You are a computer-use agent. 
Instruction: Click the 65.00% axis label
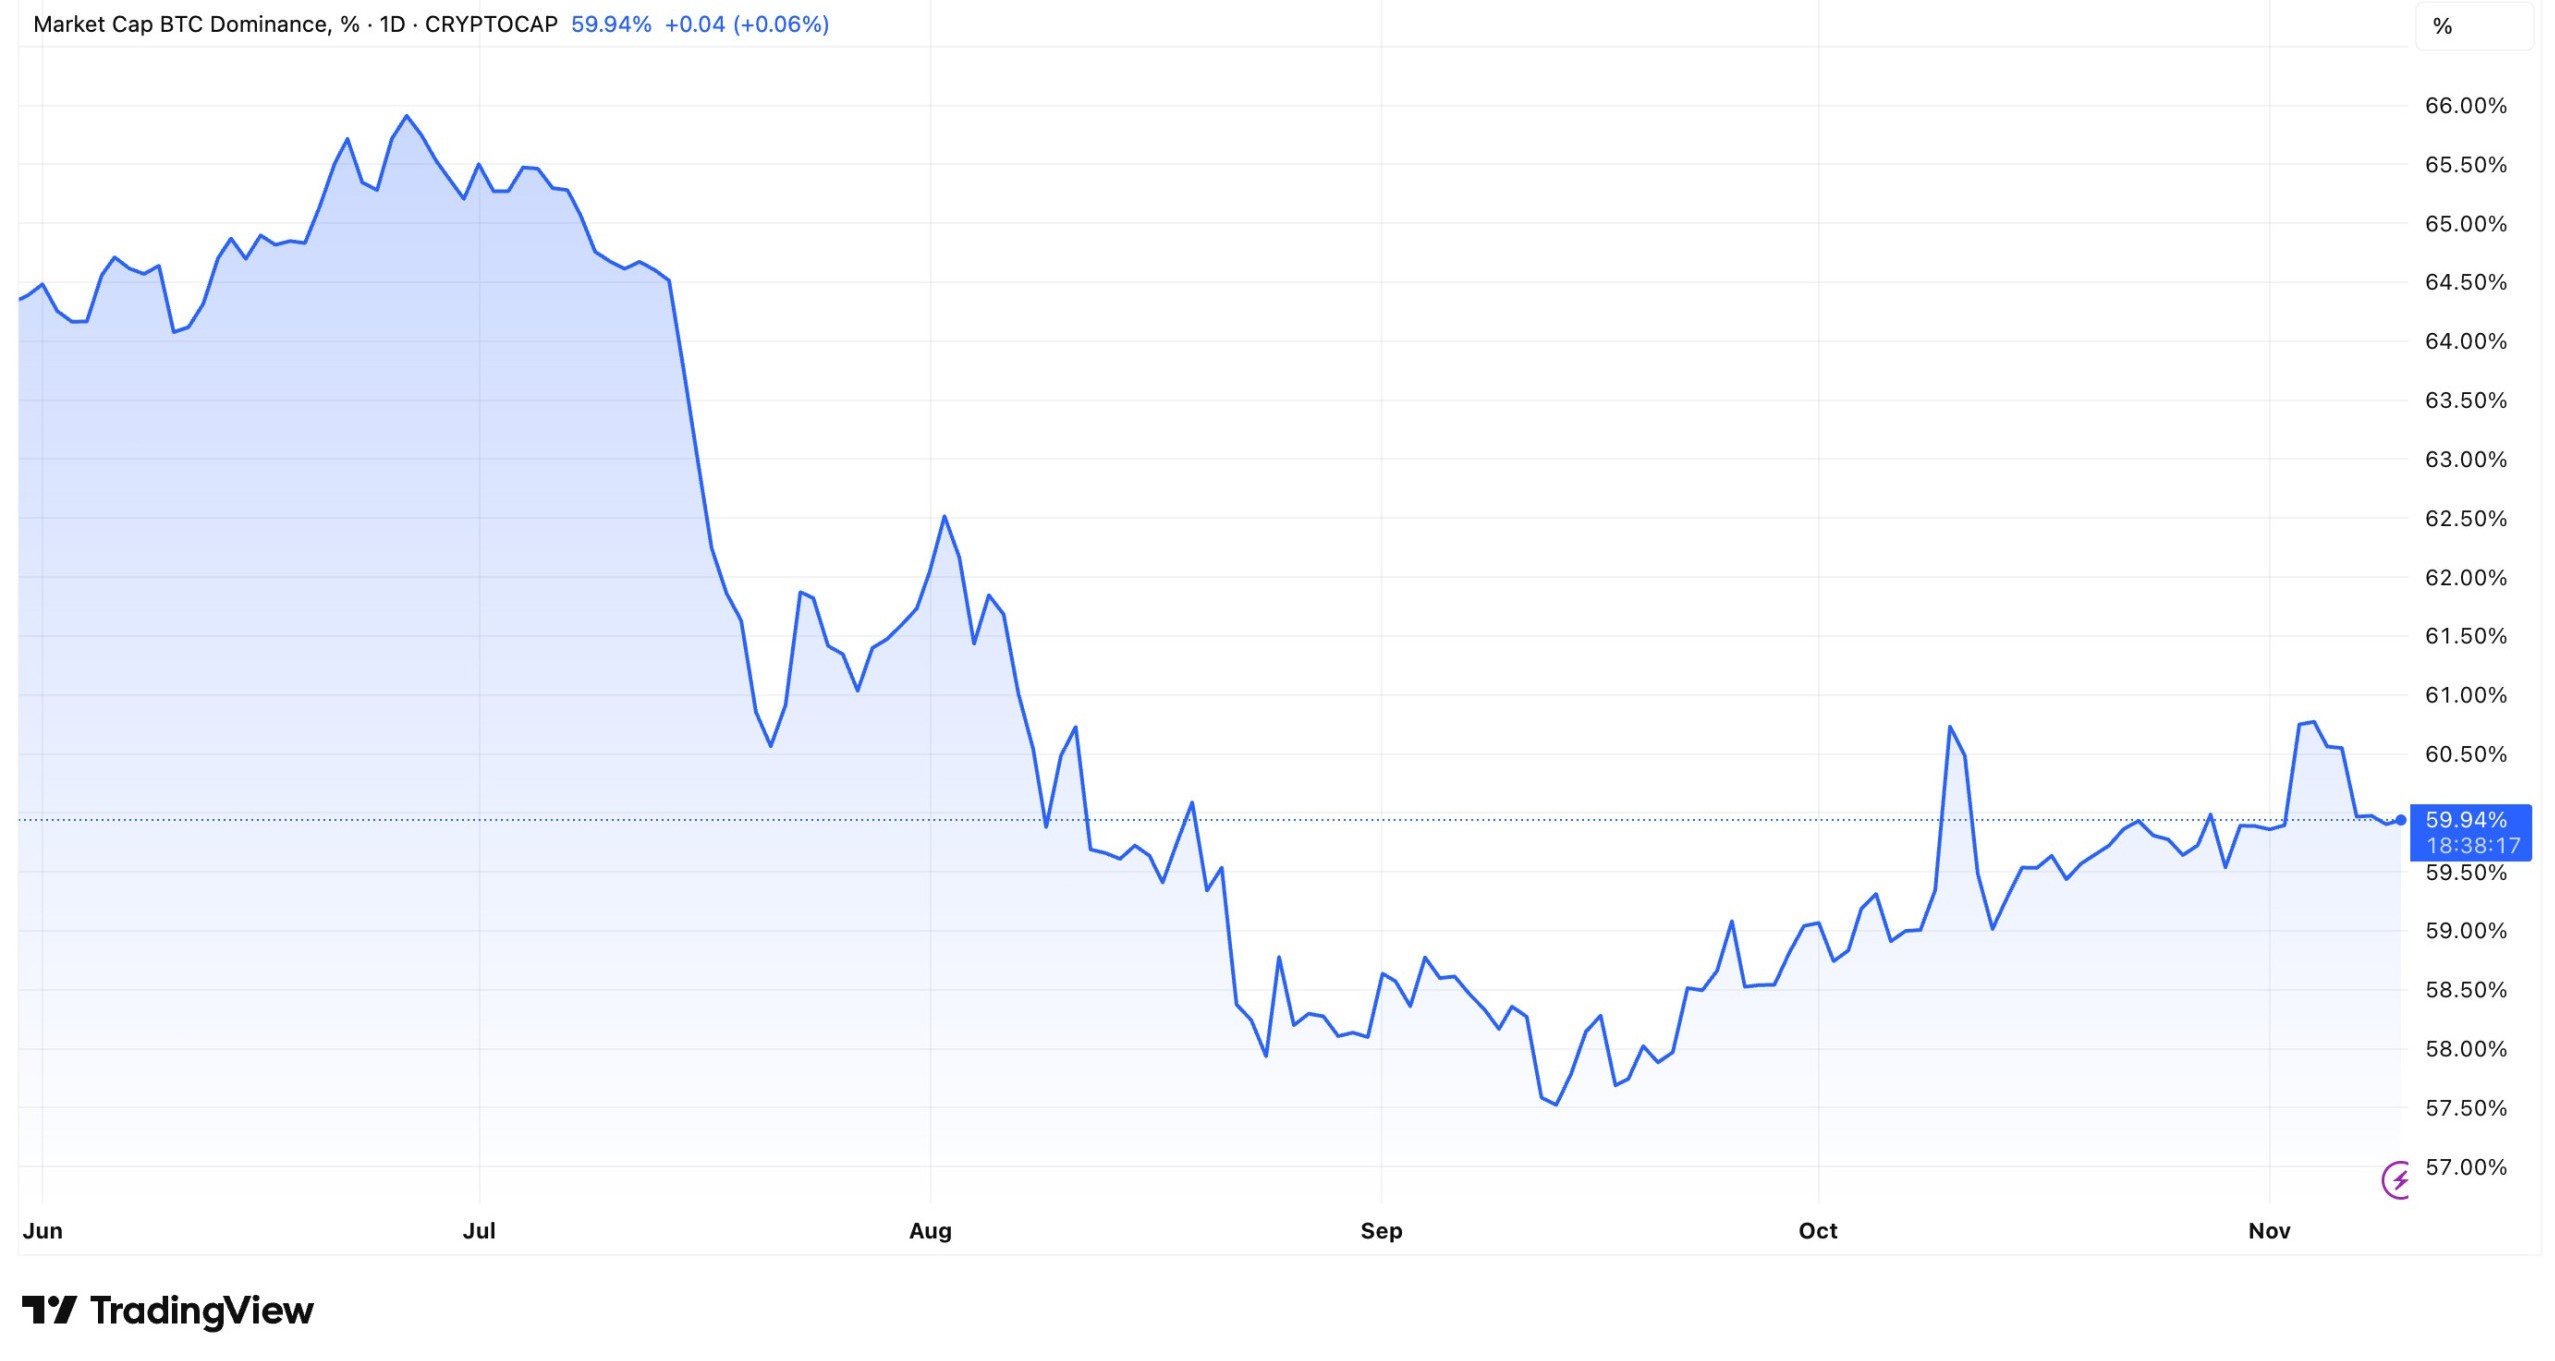coord(2466,224)
